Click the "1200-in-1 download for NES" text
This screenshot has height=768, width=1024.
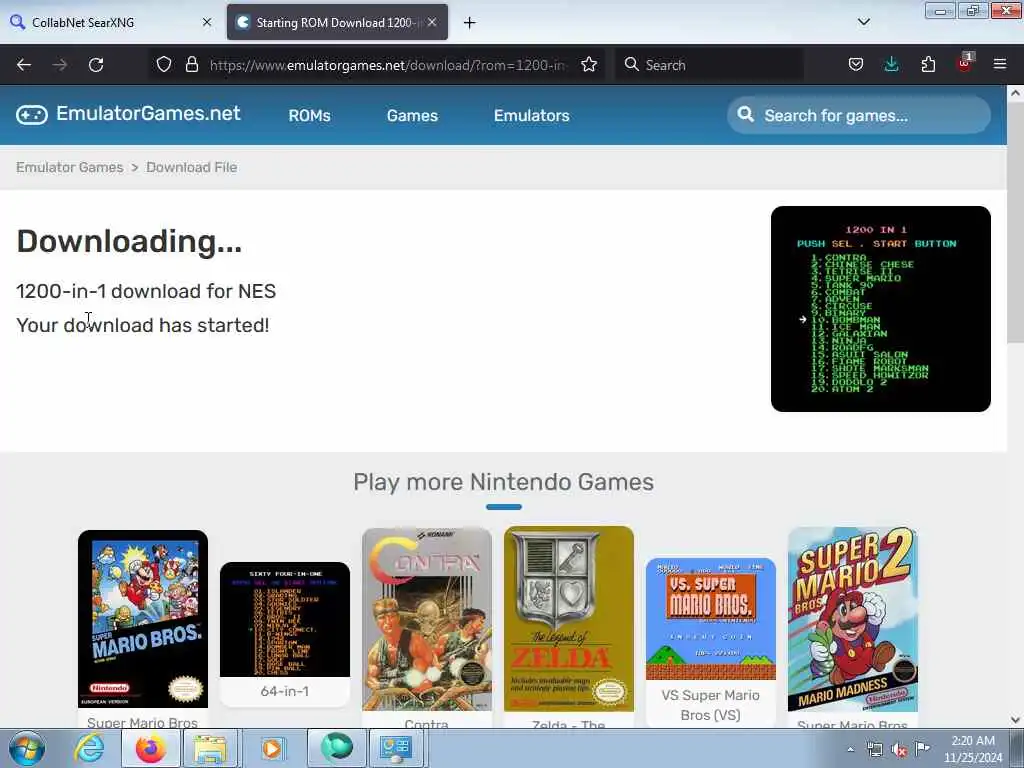[x=146, y=291]
